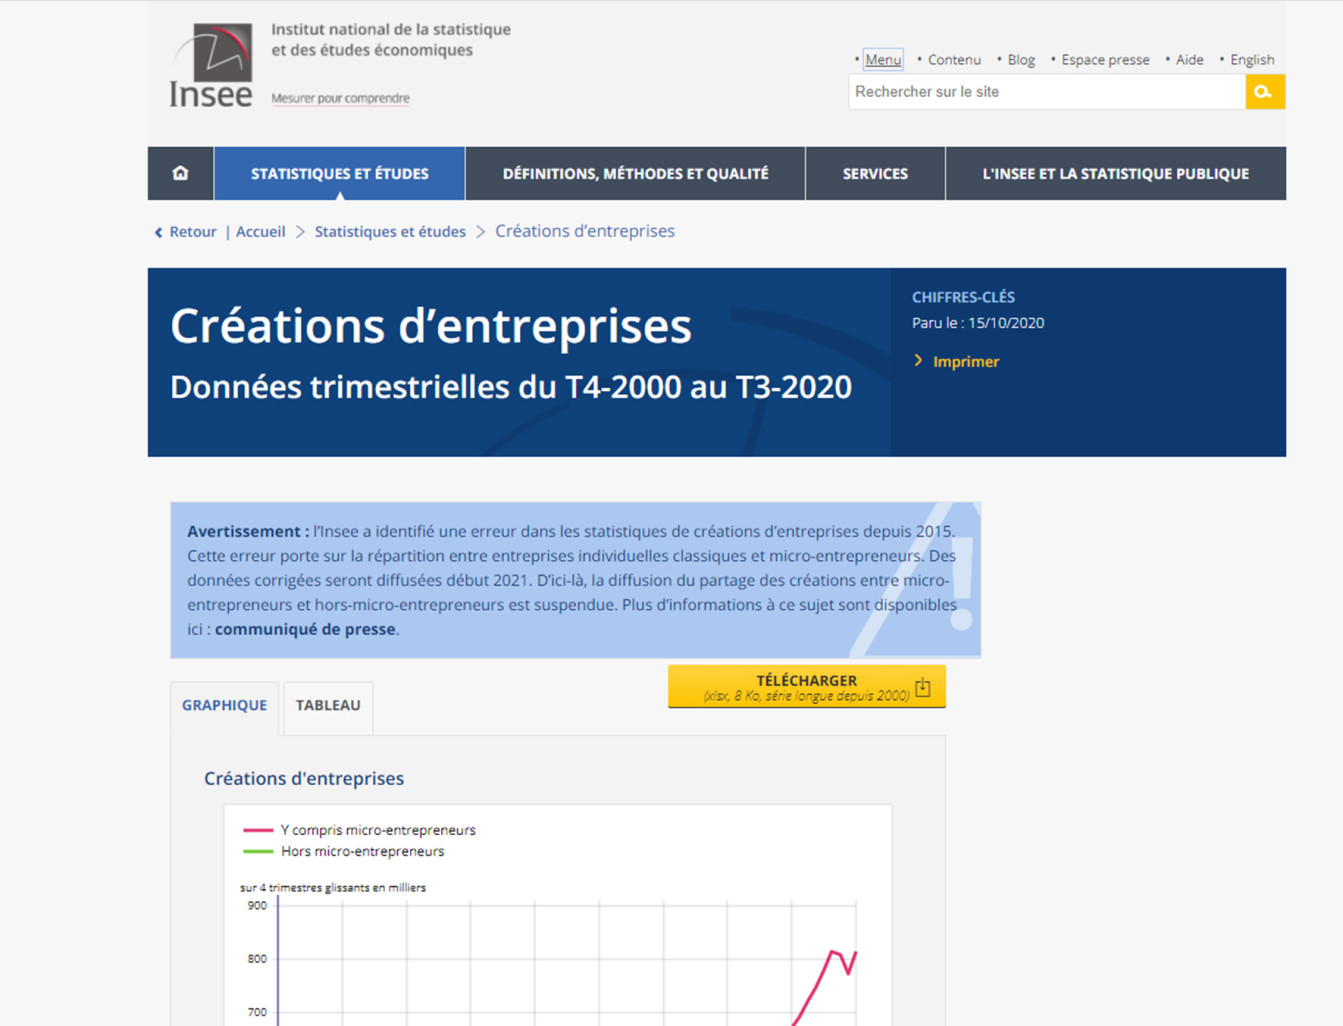Toggle the 'Y compris micro-entrepreneurs' legend entry
Screen dimensions: 1343x1026
[378, 829]
